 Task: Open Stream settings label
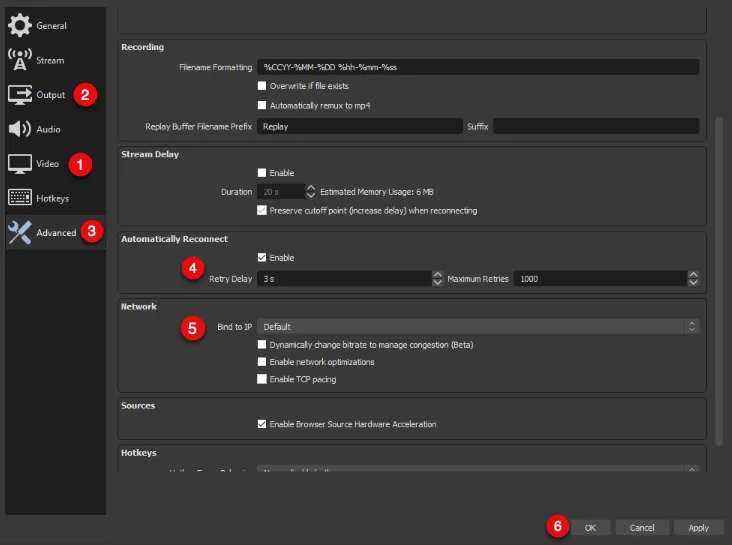click(x=50, y=60)
